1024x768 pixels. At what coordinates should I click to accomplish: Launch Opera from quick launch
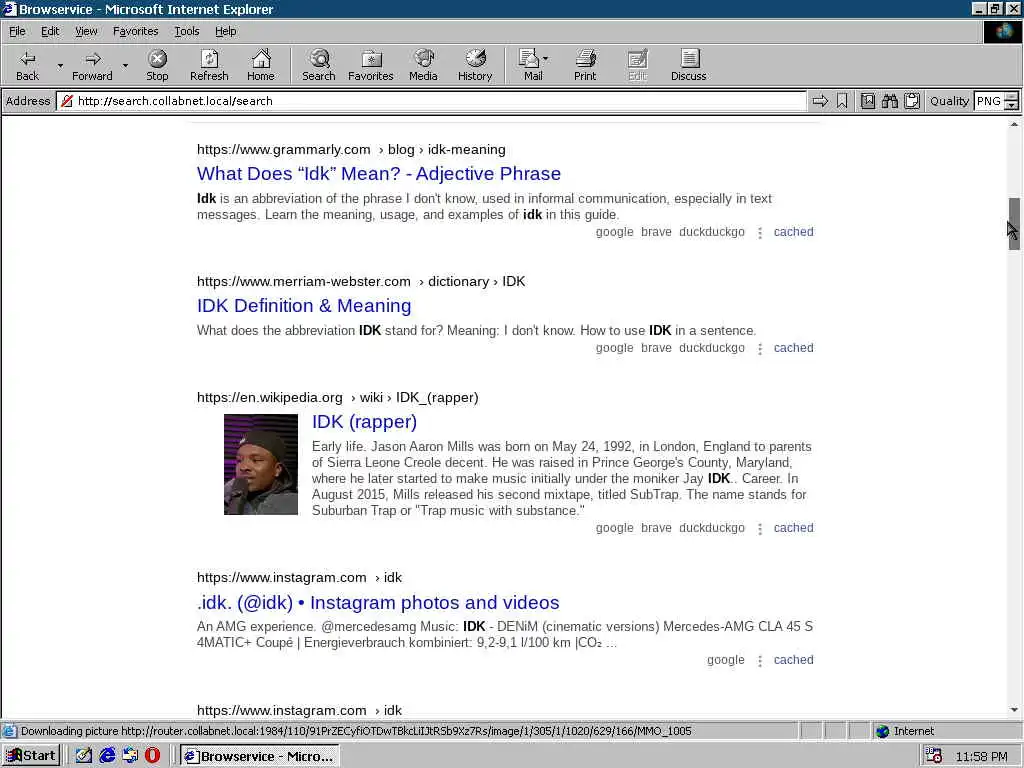pyautogui.click(x=152, y=756)
